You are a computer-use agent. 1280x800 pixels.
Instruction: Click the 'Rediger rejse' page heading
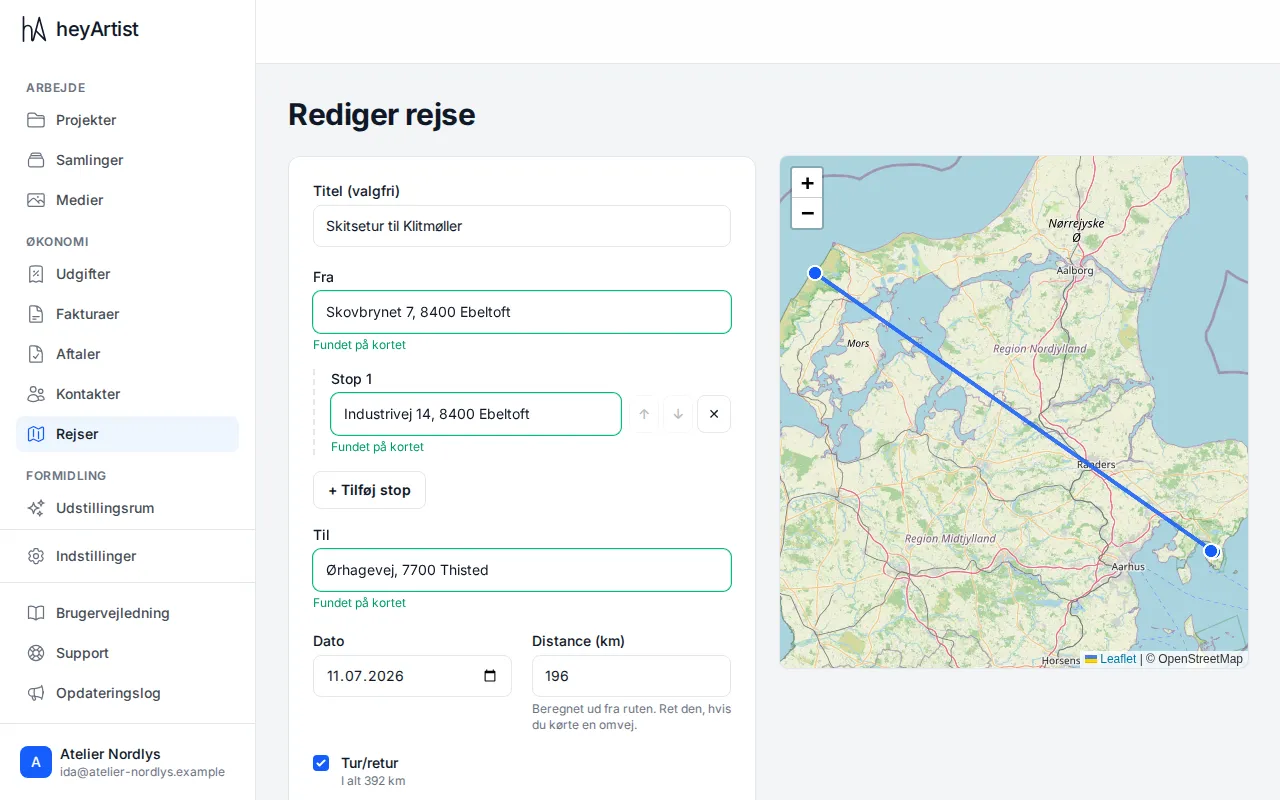[x=382, y=115]
